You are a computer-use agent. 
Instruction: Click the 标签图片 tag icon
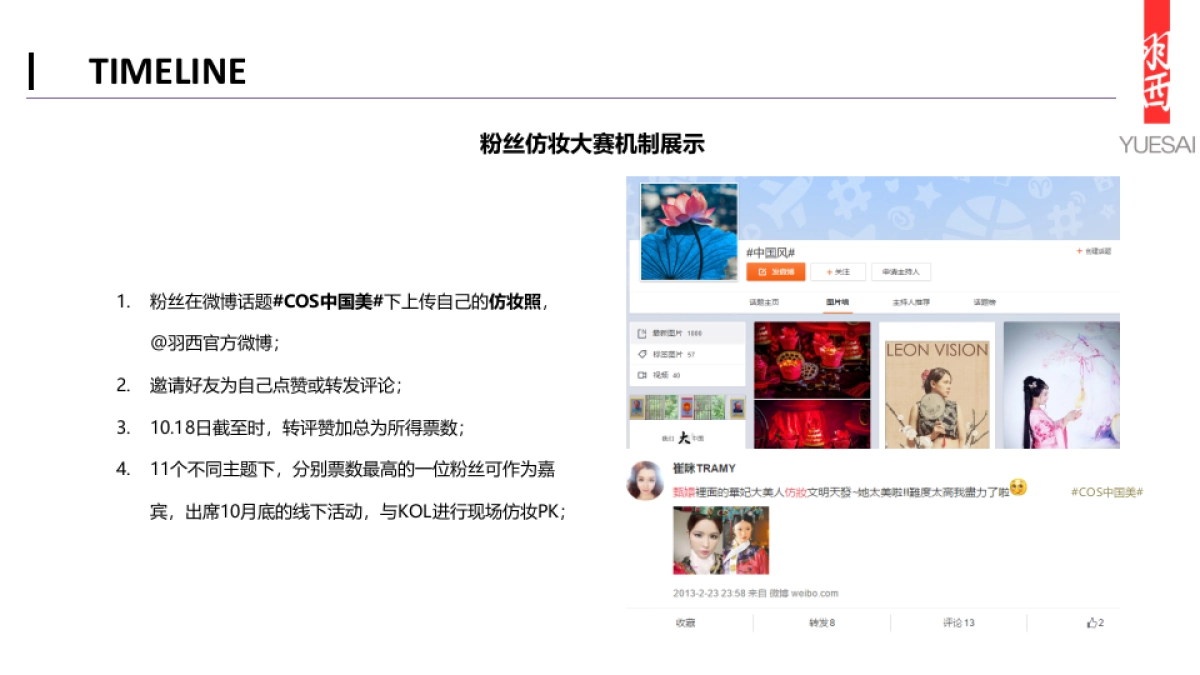point(640,353)
